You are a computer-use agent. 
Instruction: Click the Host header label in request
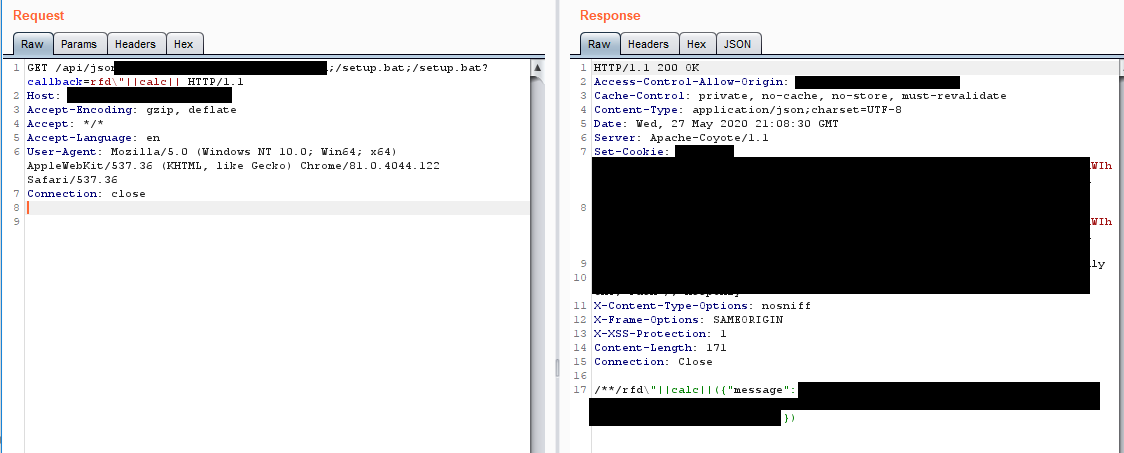click(x=44, y=96)
